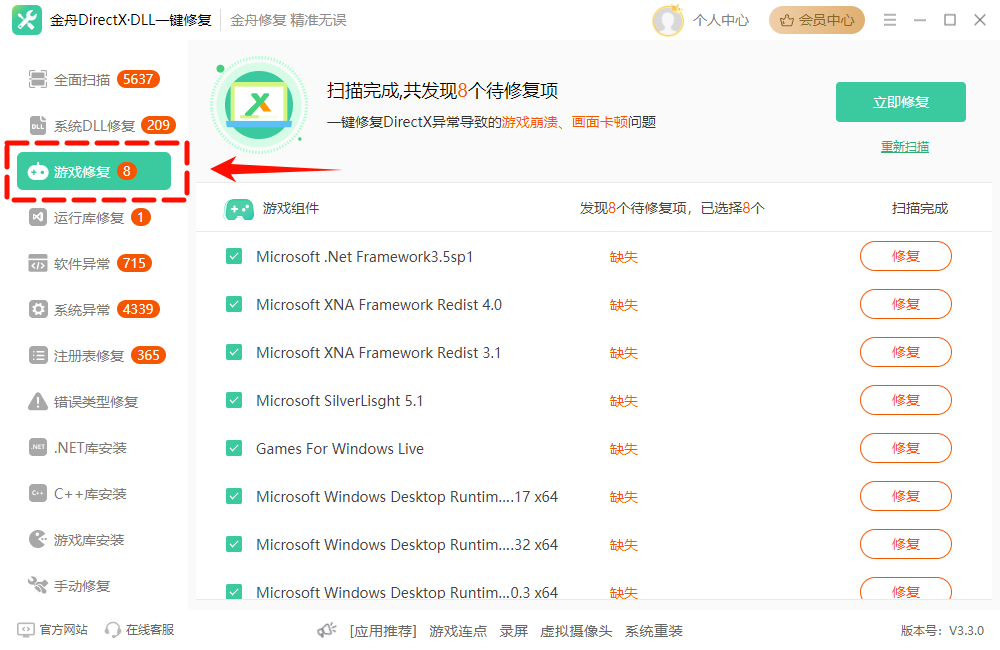
Task: Open the 游戏连点 recommended app link
Action: 458,631
